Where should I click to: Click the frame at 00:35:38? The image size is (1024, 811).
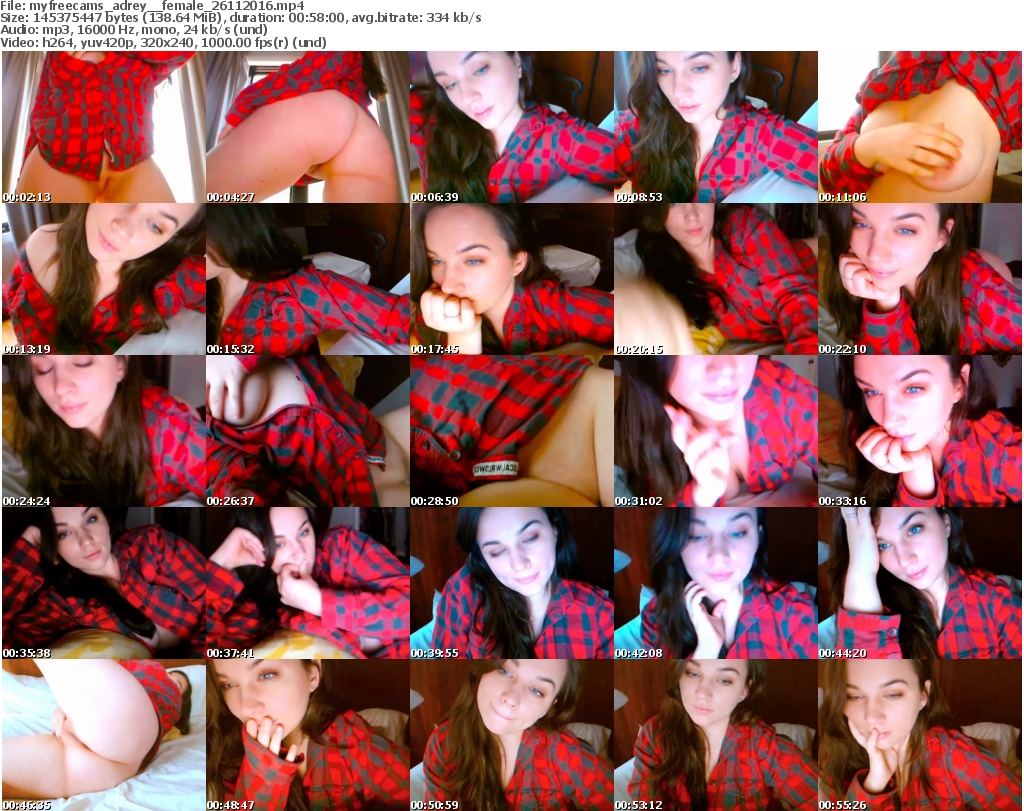(103, 583)
